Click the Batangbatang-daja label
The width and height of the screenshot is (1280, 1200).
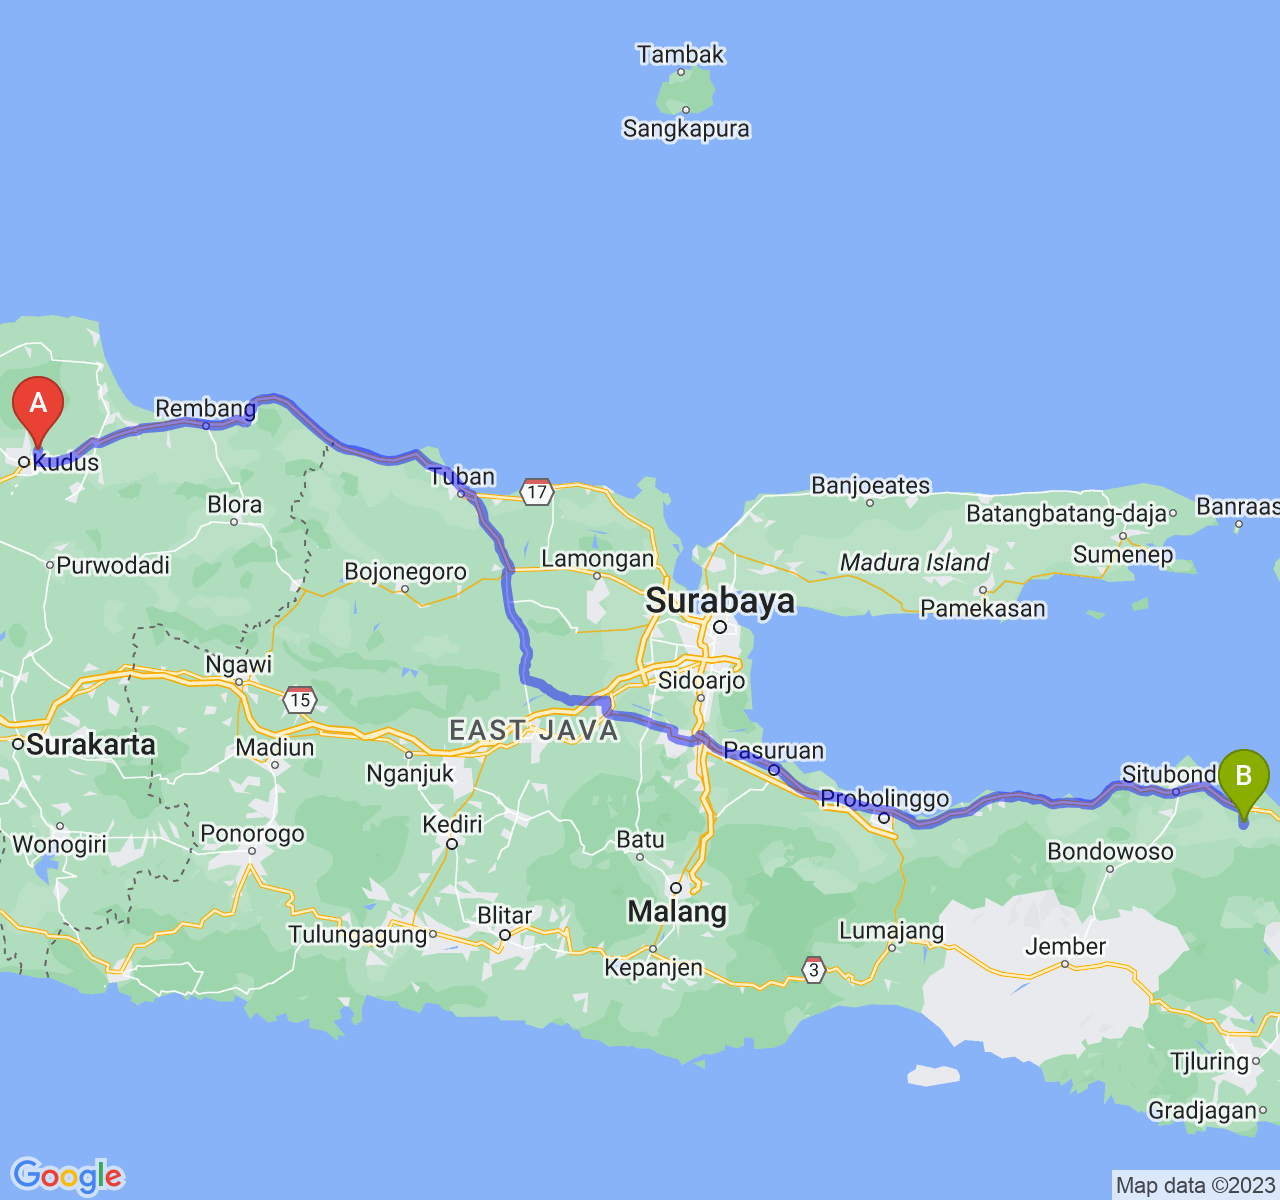pos(1066,514)
